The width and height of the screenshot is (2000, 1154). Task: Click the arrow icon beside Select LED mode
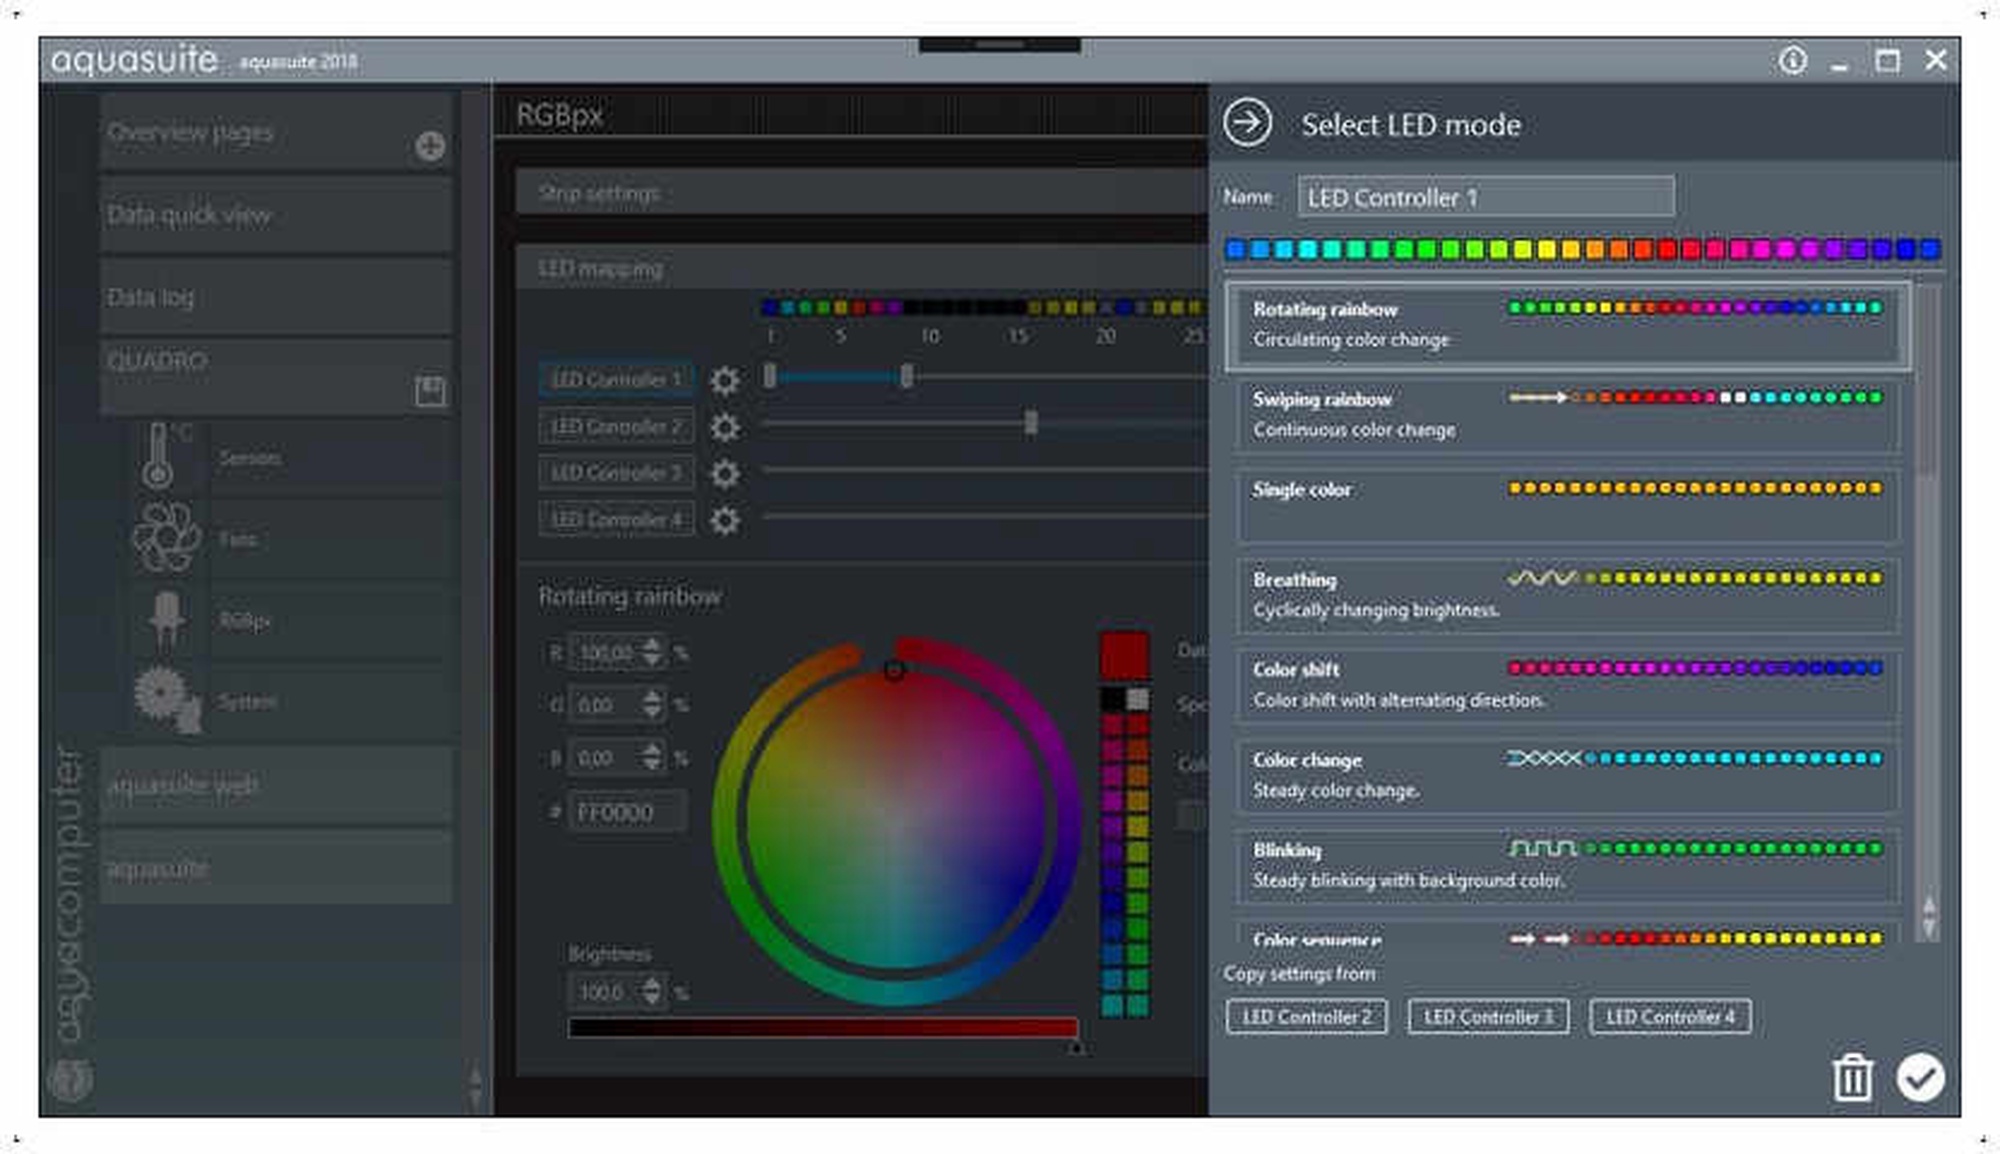1247,124
